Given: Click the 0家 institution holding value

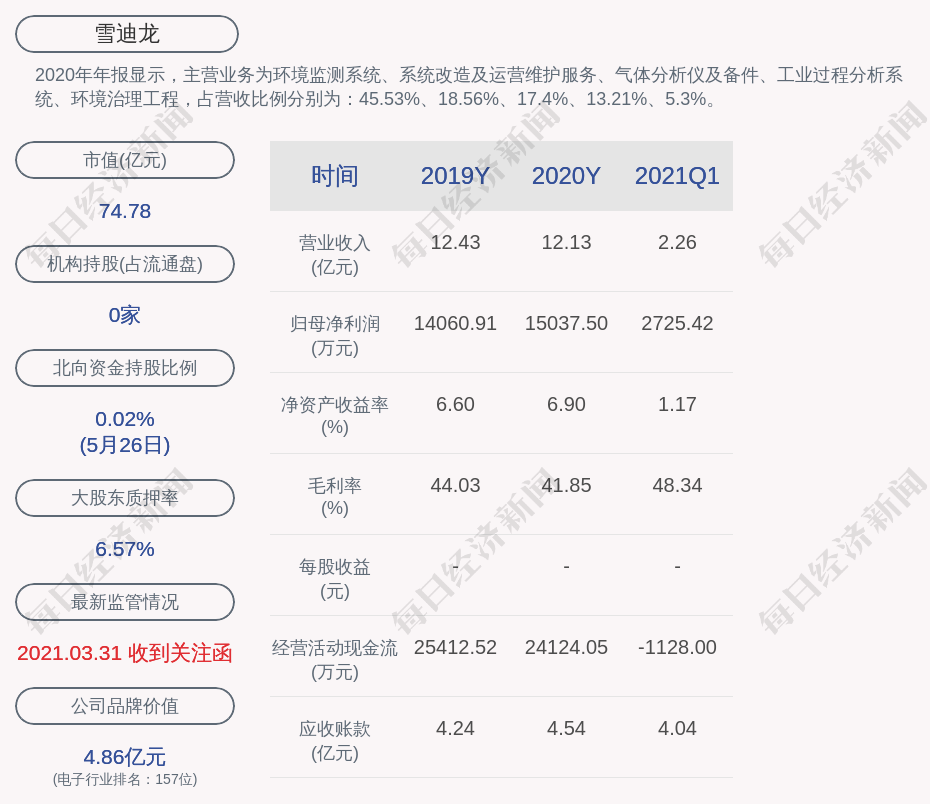Looking at the screenshot, I should pos(125,315).
